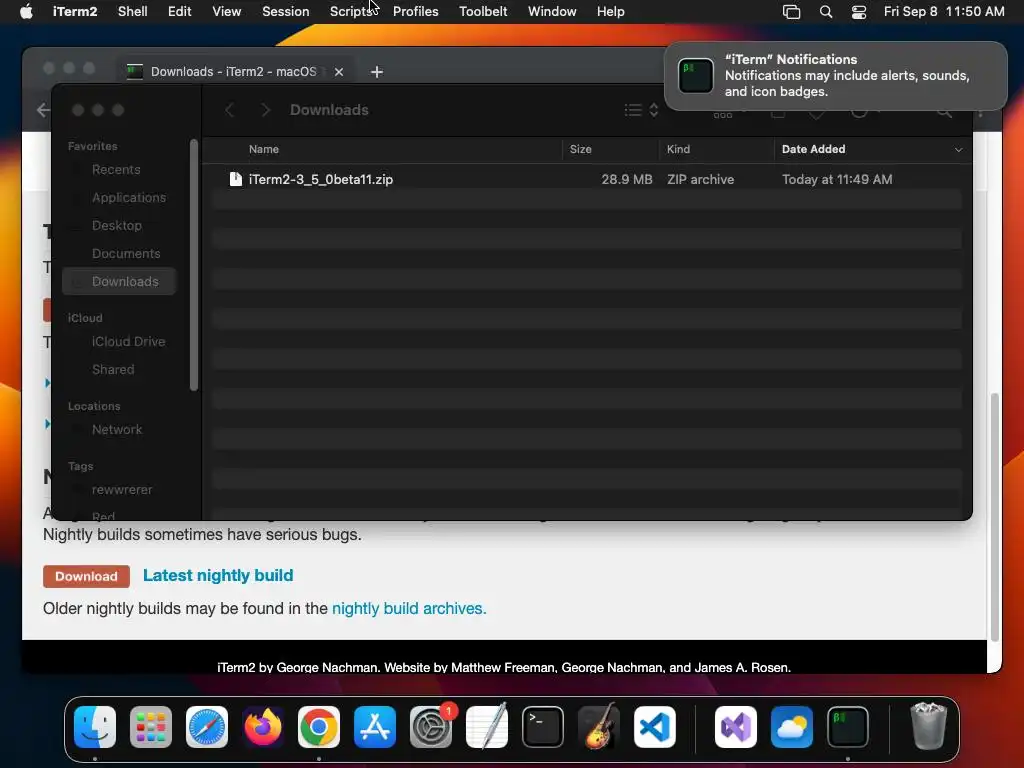1024x768 pixels.
Task: Click the Today at 11:49 AM cell
Action: click(837, 180)
